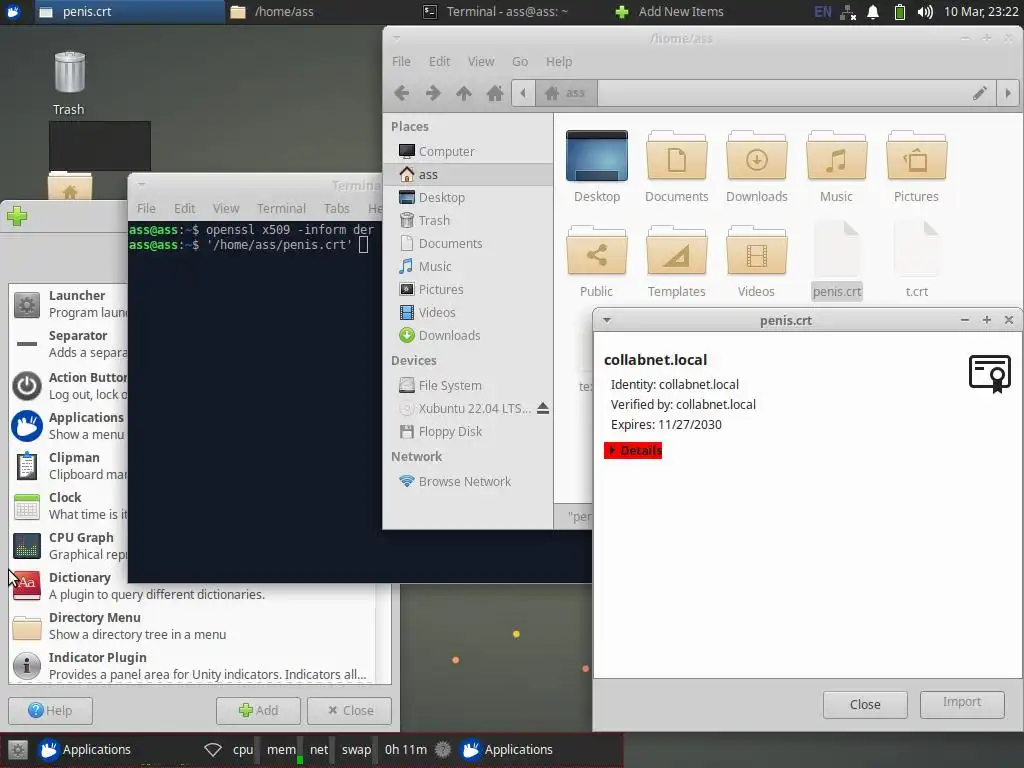Click the network connection icon in the top panel

point(848,12)
